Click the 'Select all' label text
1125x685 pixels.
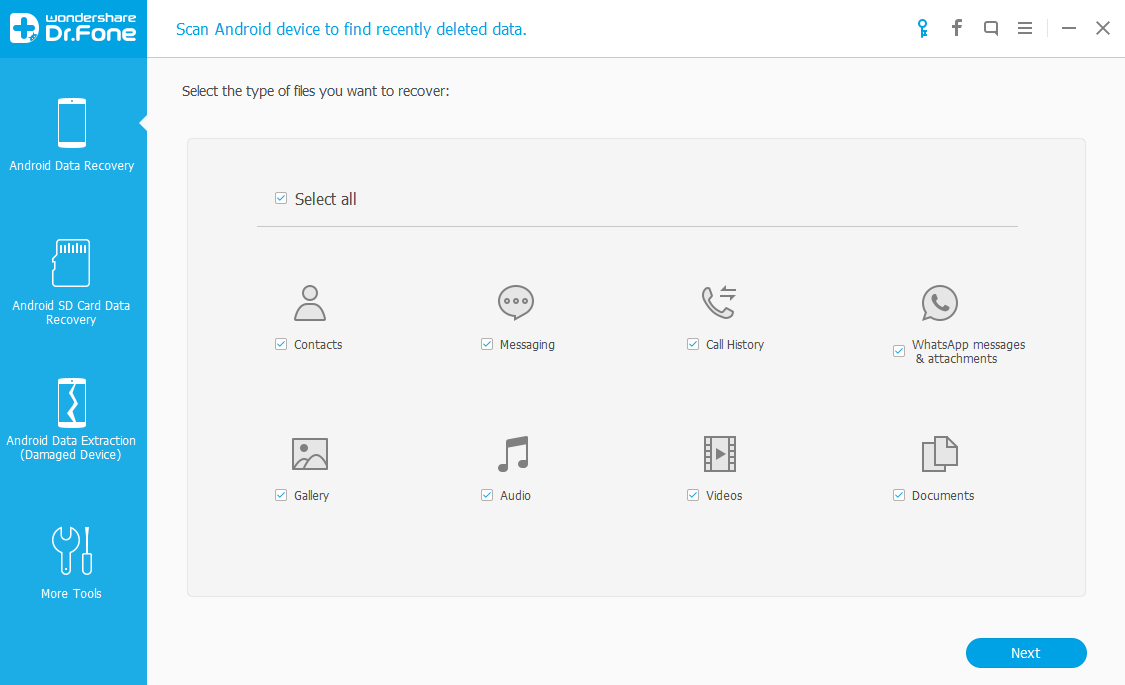click(326, 199)
